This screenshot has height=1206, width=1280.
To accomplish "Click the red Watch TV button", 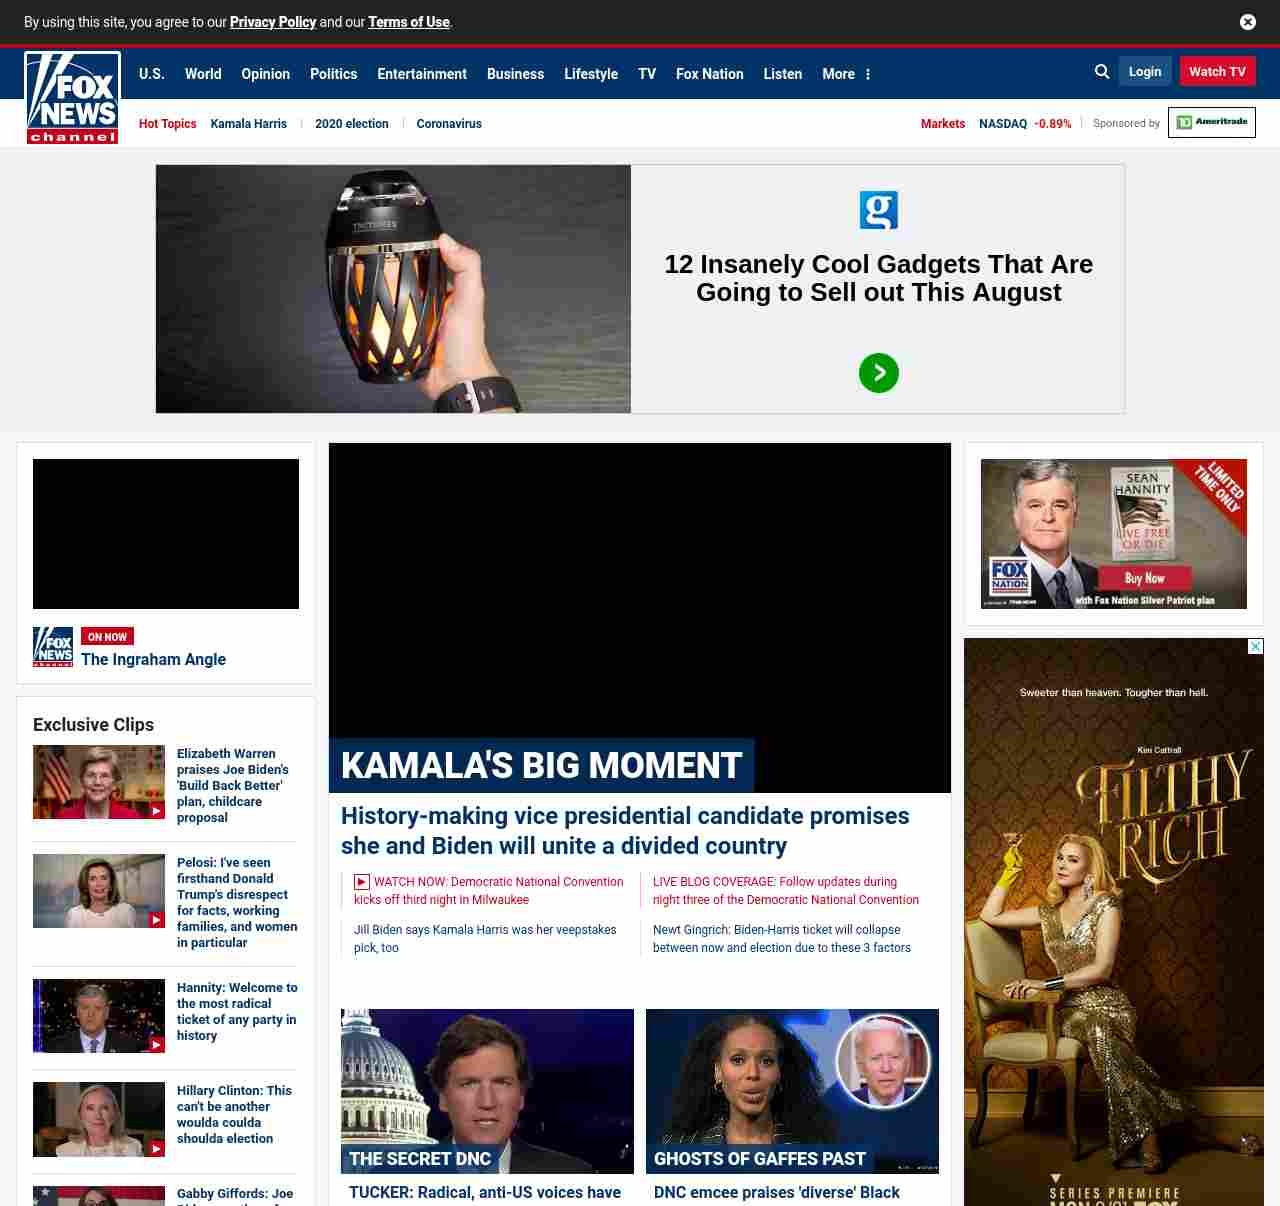I will [1217, 72].
